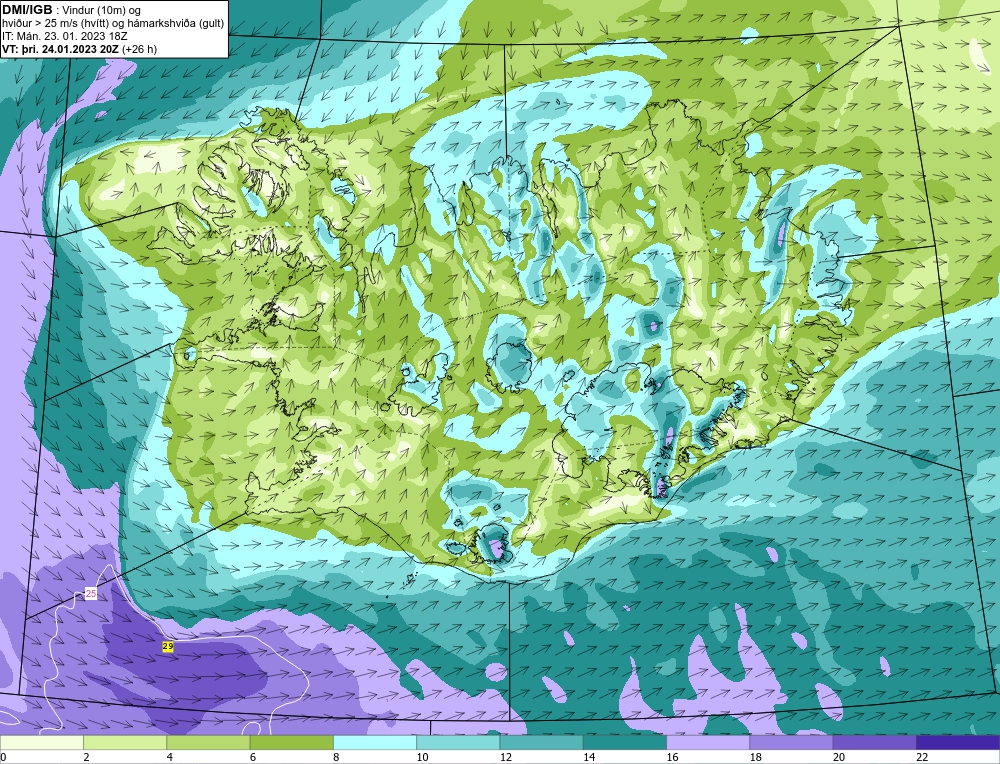Click the yellow max gust label 29

coord(168,646)
